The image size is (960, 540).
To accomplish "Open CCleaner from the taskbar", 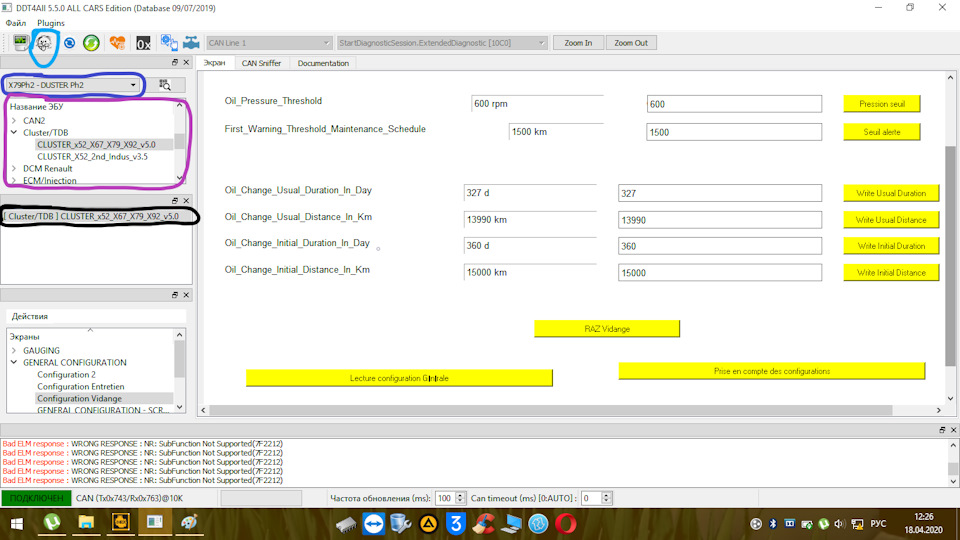I will [x=484, y=524].
